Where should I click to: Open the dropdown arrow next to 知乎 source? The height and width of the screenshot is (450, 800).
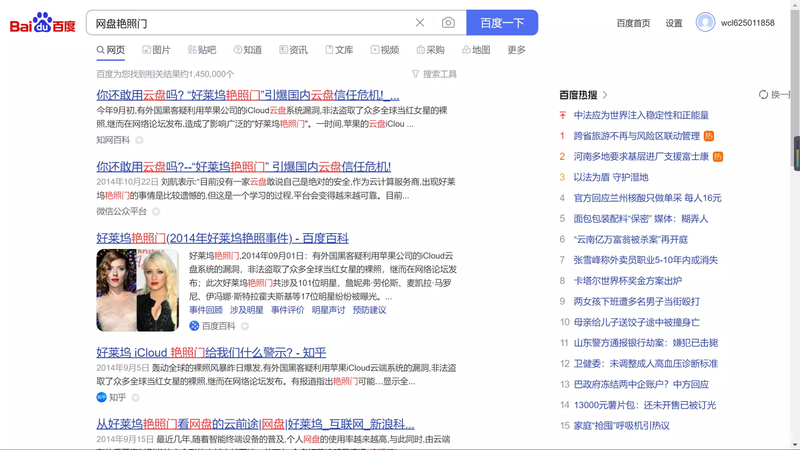(135, 397)
